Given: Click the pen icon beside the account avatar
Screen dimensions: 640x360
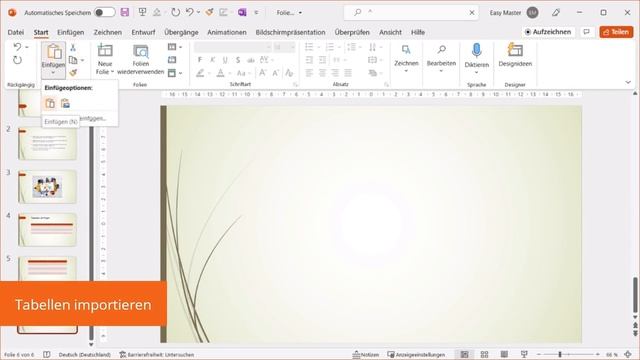Looking at the screenshot, I should [556, 13].
